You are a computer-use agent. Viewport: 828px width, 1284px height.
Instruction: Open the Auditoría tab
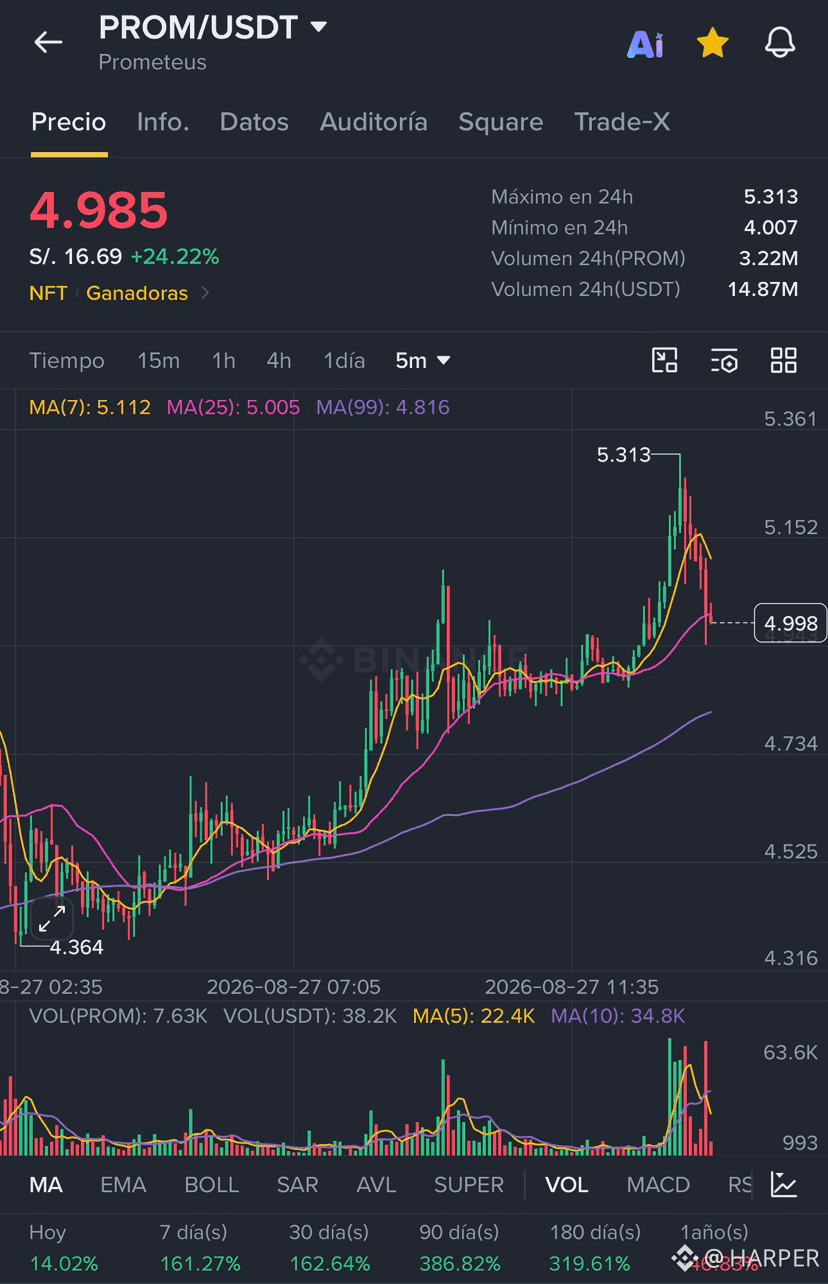(x=374, y=122)
